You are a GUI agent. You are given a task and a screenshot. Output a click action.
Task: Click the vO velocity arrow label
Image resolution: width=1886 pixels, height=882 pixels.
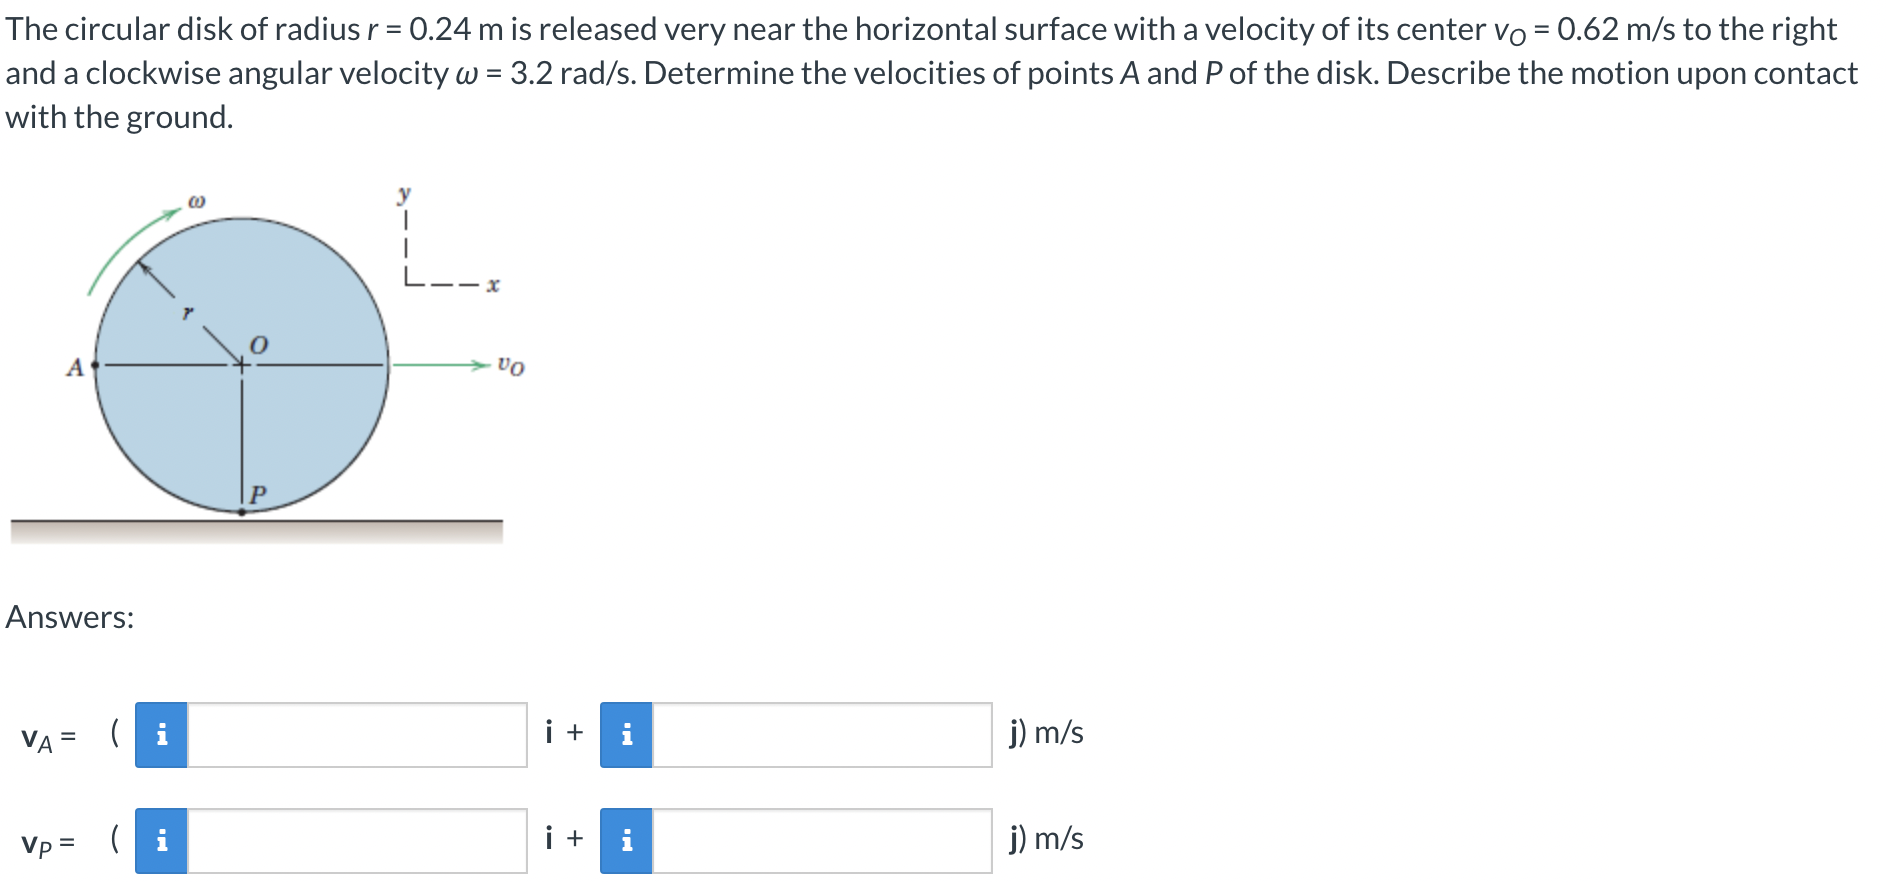pos(510,366)
